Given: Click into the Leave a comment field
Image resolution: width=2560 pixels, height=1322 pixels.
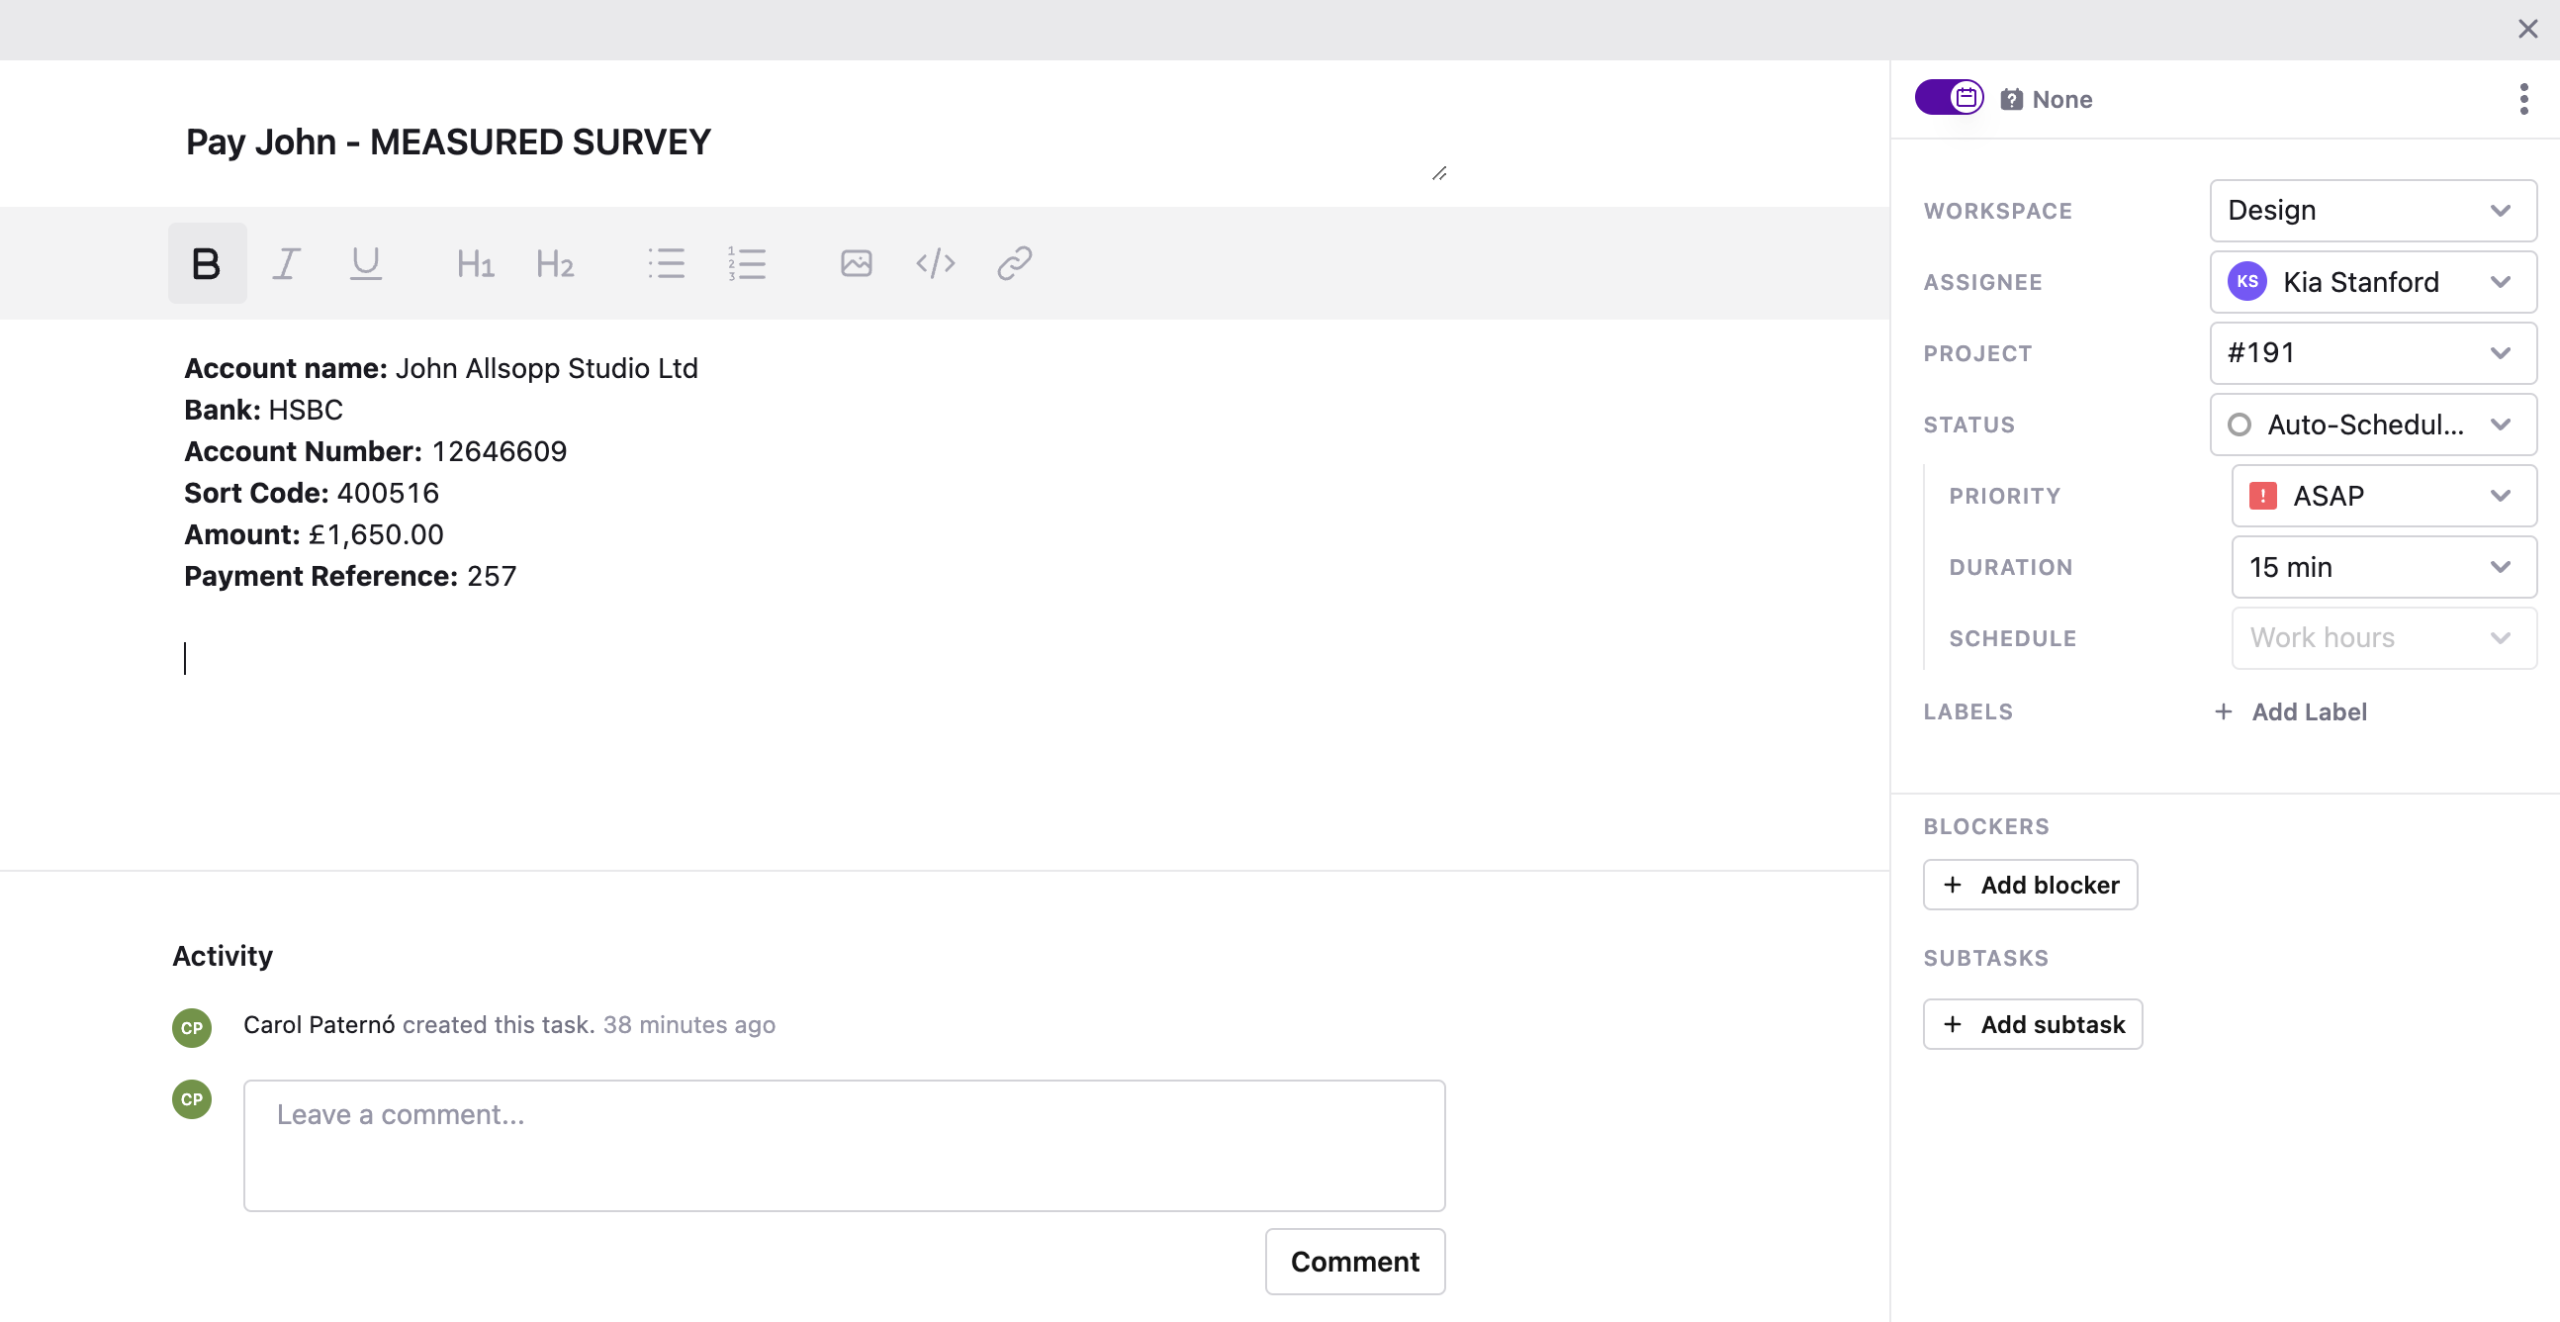Looking at the screenshot, I should pyautogui.click(x=843, y=1145).
